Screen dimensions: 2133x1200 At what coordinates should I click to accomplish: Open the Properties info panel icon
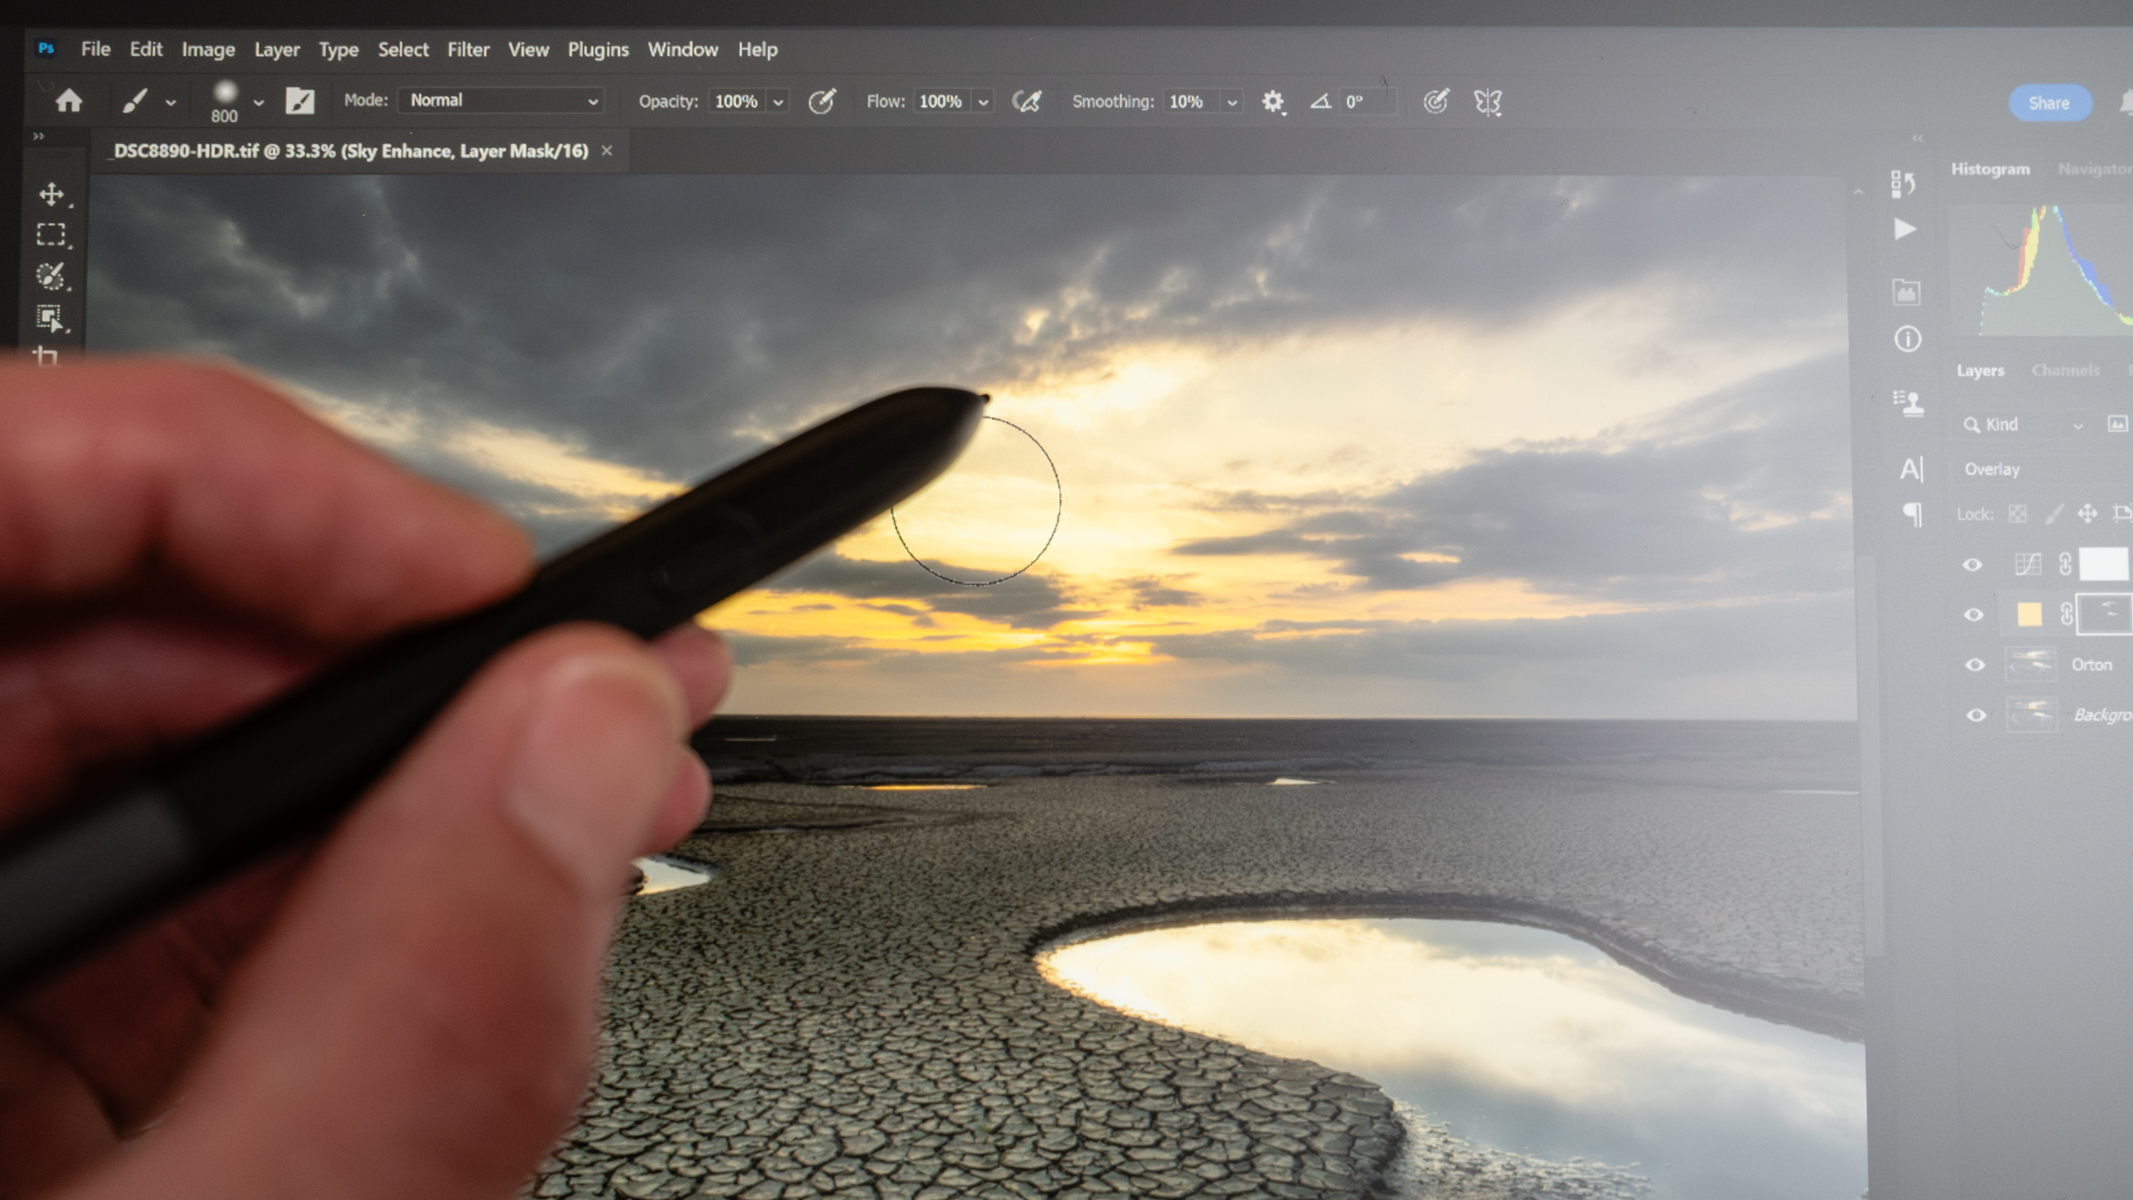click(x=1907, y=340)
